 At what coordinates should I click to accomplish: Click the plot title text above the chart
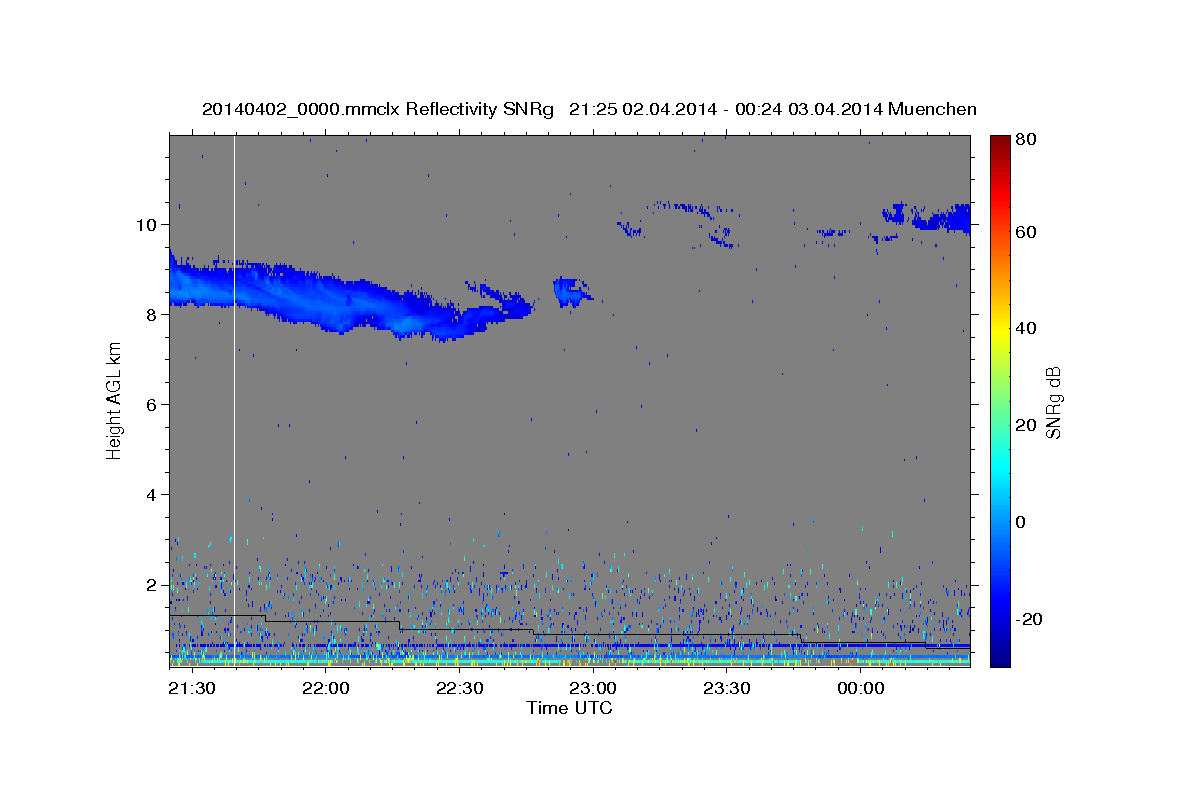pos(589,109)
